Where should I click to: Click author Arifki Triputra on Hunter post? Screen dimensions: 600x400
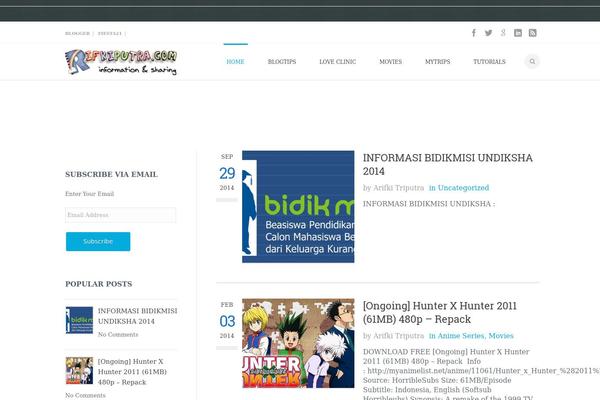coord(398,336)
